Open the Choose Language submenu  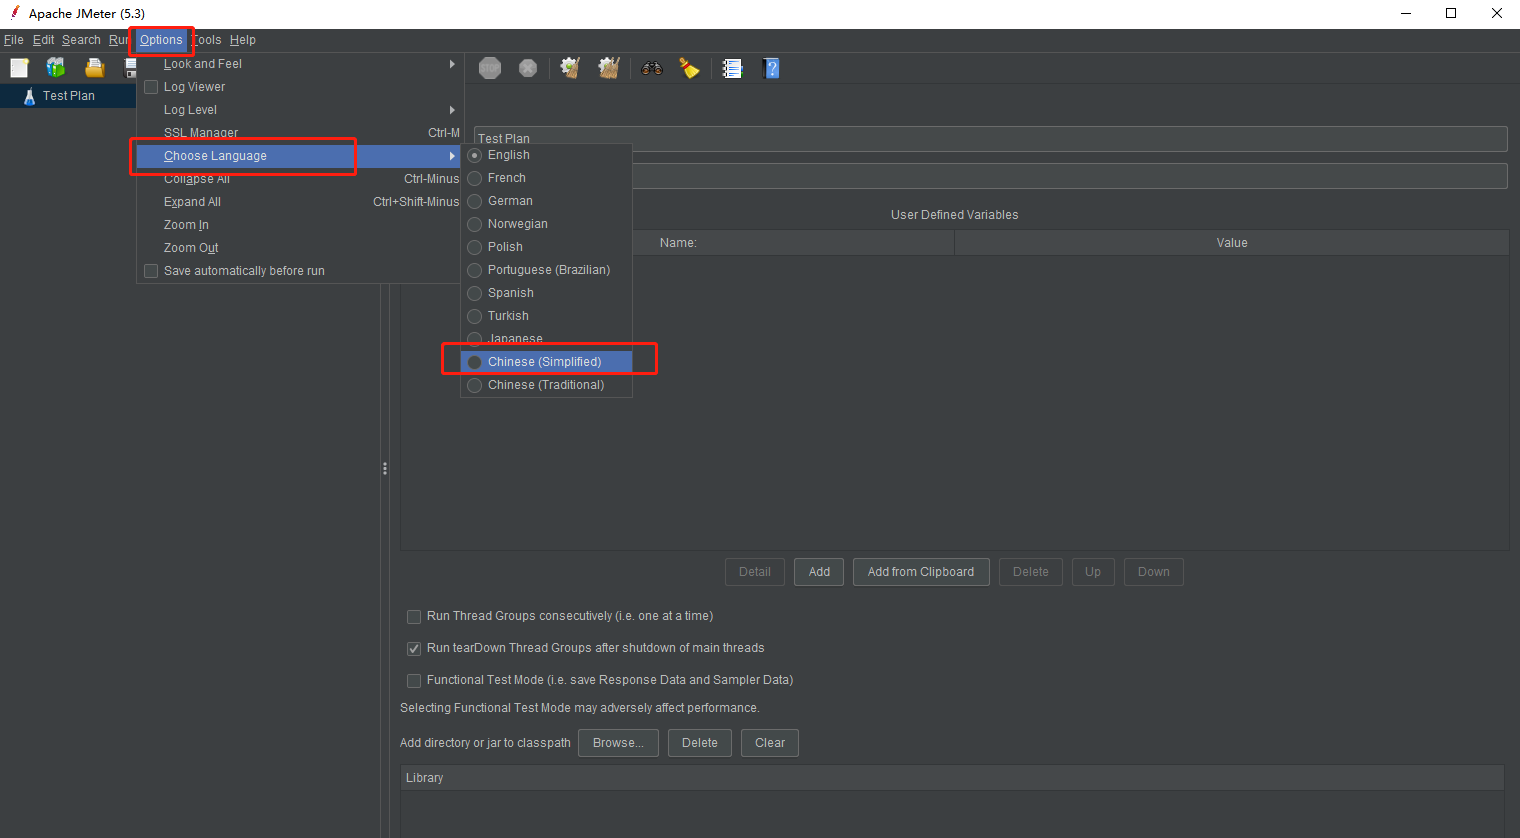tap(298, 156)
